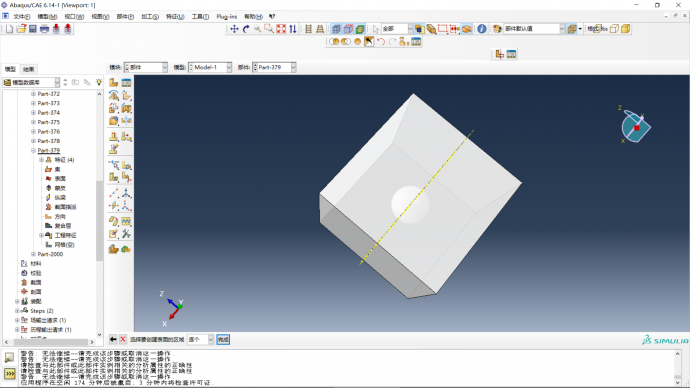Cancel the procedure with red X
The height and width of the screenshot is (388, 690).
(123, 340)
